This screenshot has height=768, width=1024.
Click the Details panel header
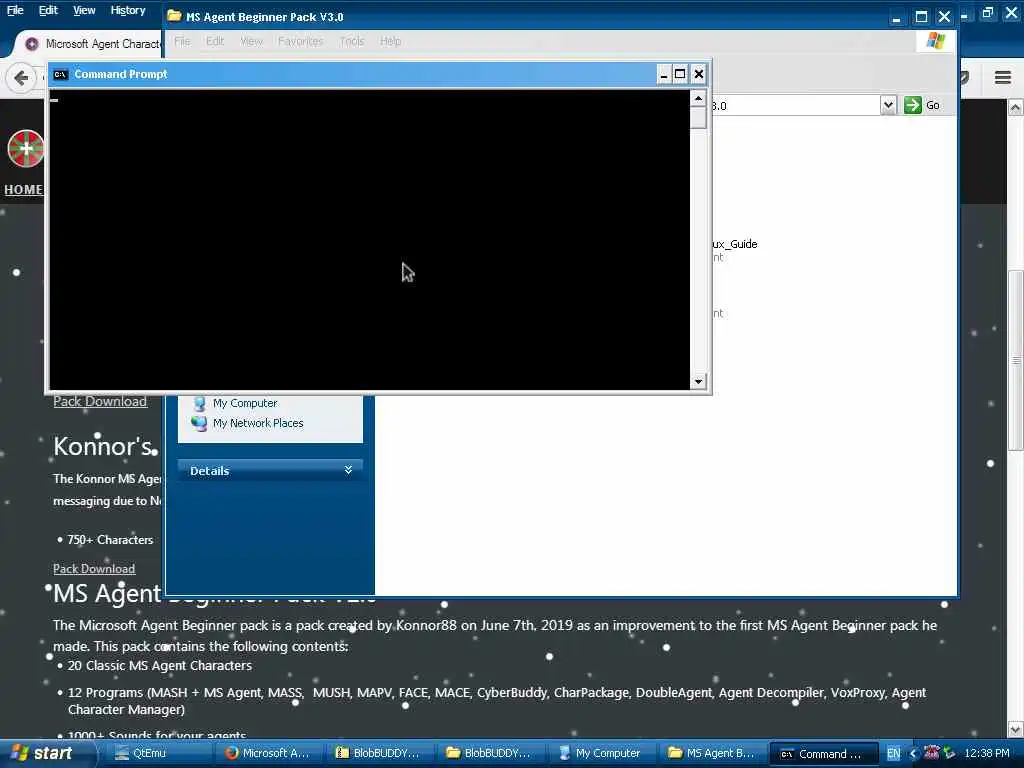click(x=270, y=470)
